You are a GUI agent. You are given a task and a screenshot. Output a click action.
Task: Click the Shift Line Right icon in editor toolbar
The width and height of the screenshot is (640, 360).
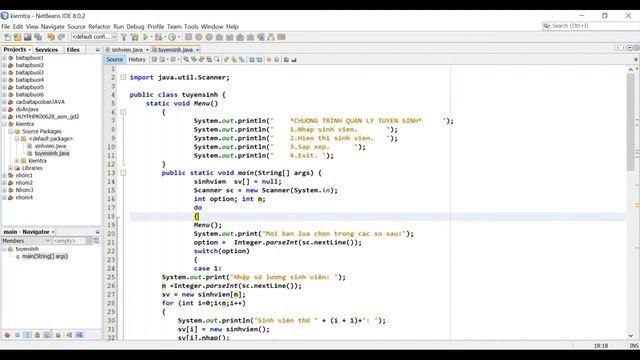(259, 60)
